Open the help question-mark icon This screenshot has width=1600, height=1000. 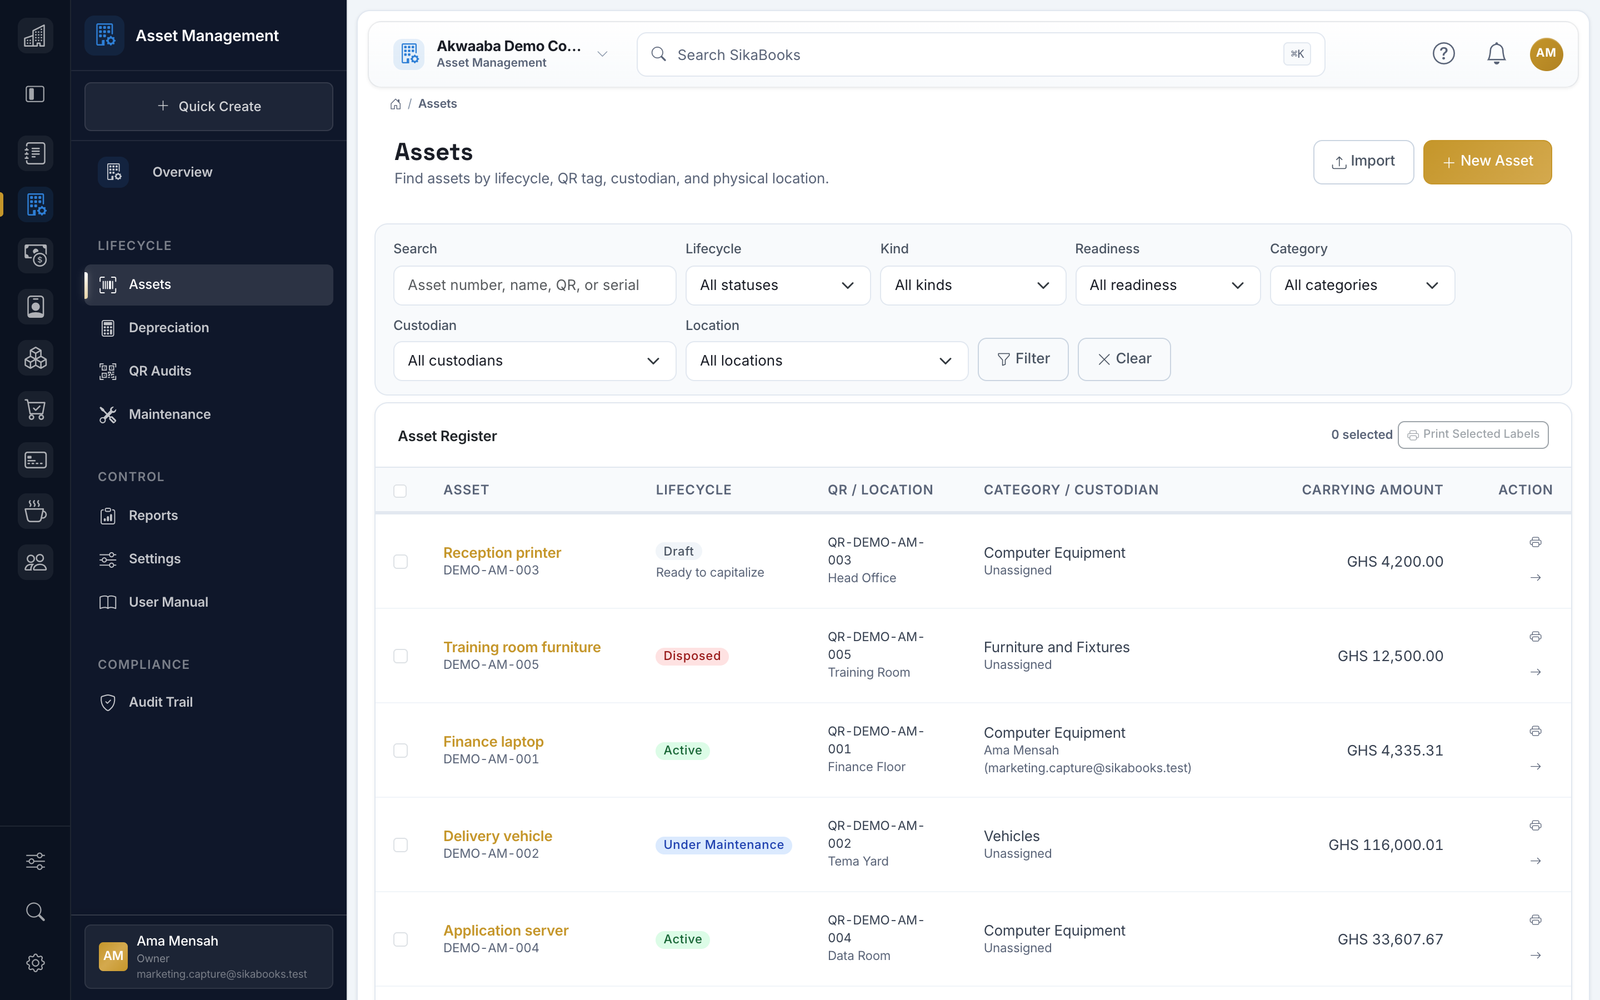coord(1443,54)
